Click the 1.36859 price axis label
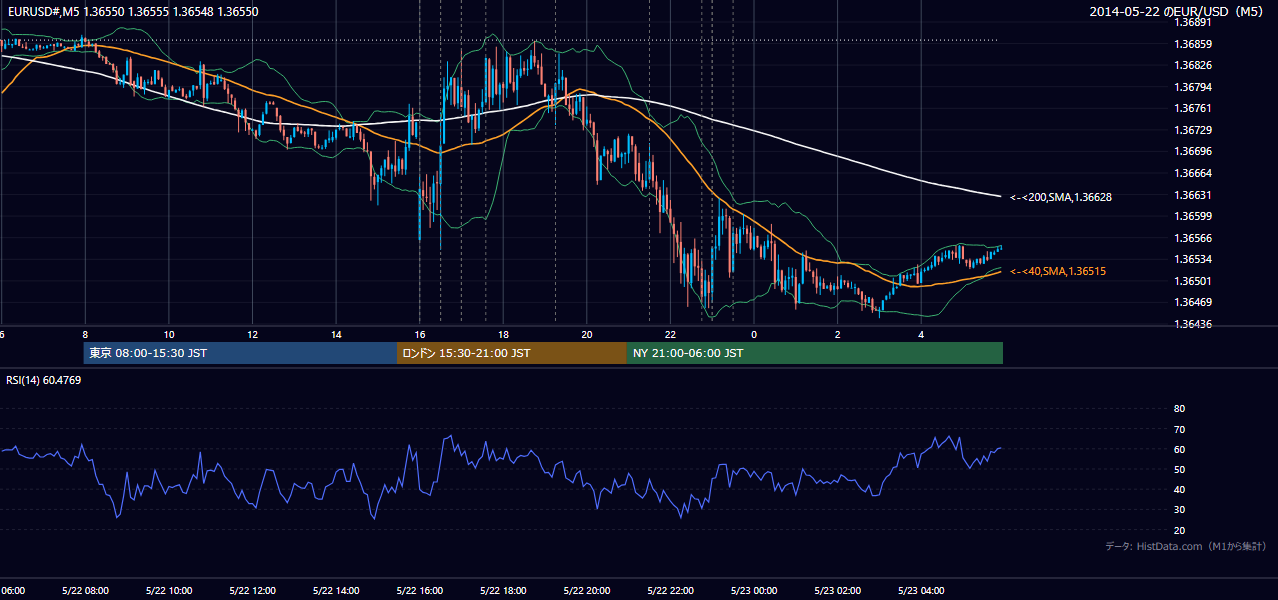This screenshot has width=1278, height=600. pos(1192,44)
